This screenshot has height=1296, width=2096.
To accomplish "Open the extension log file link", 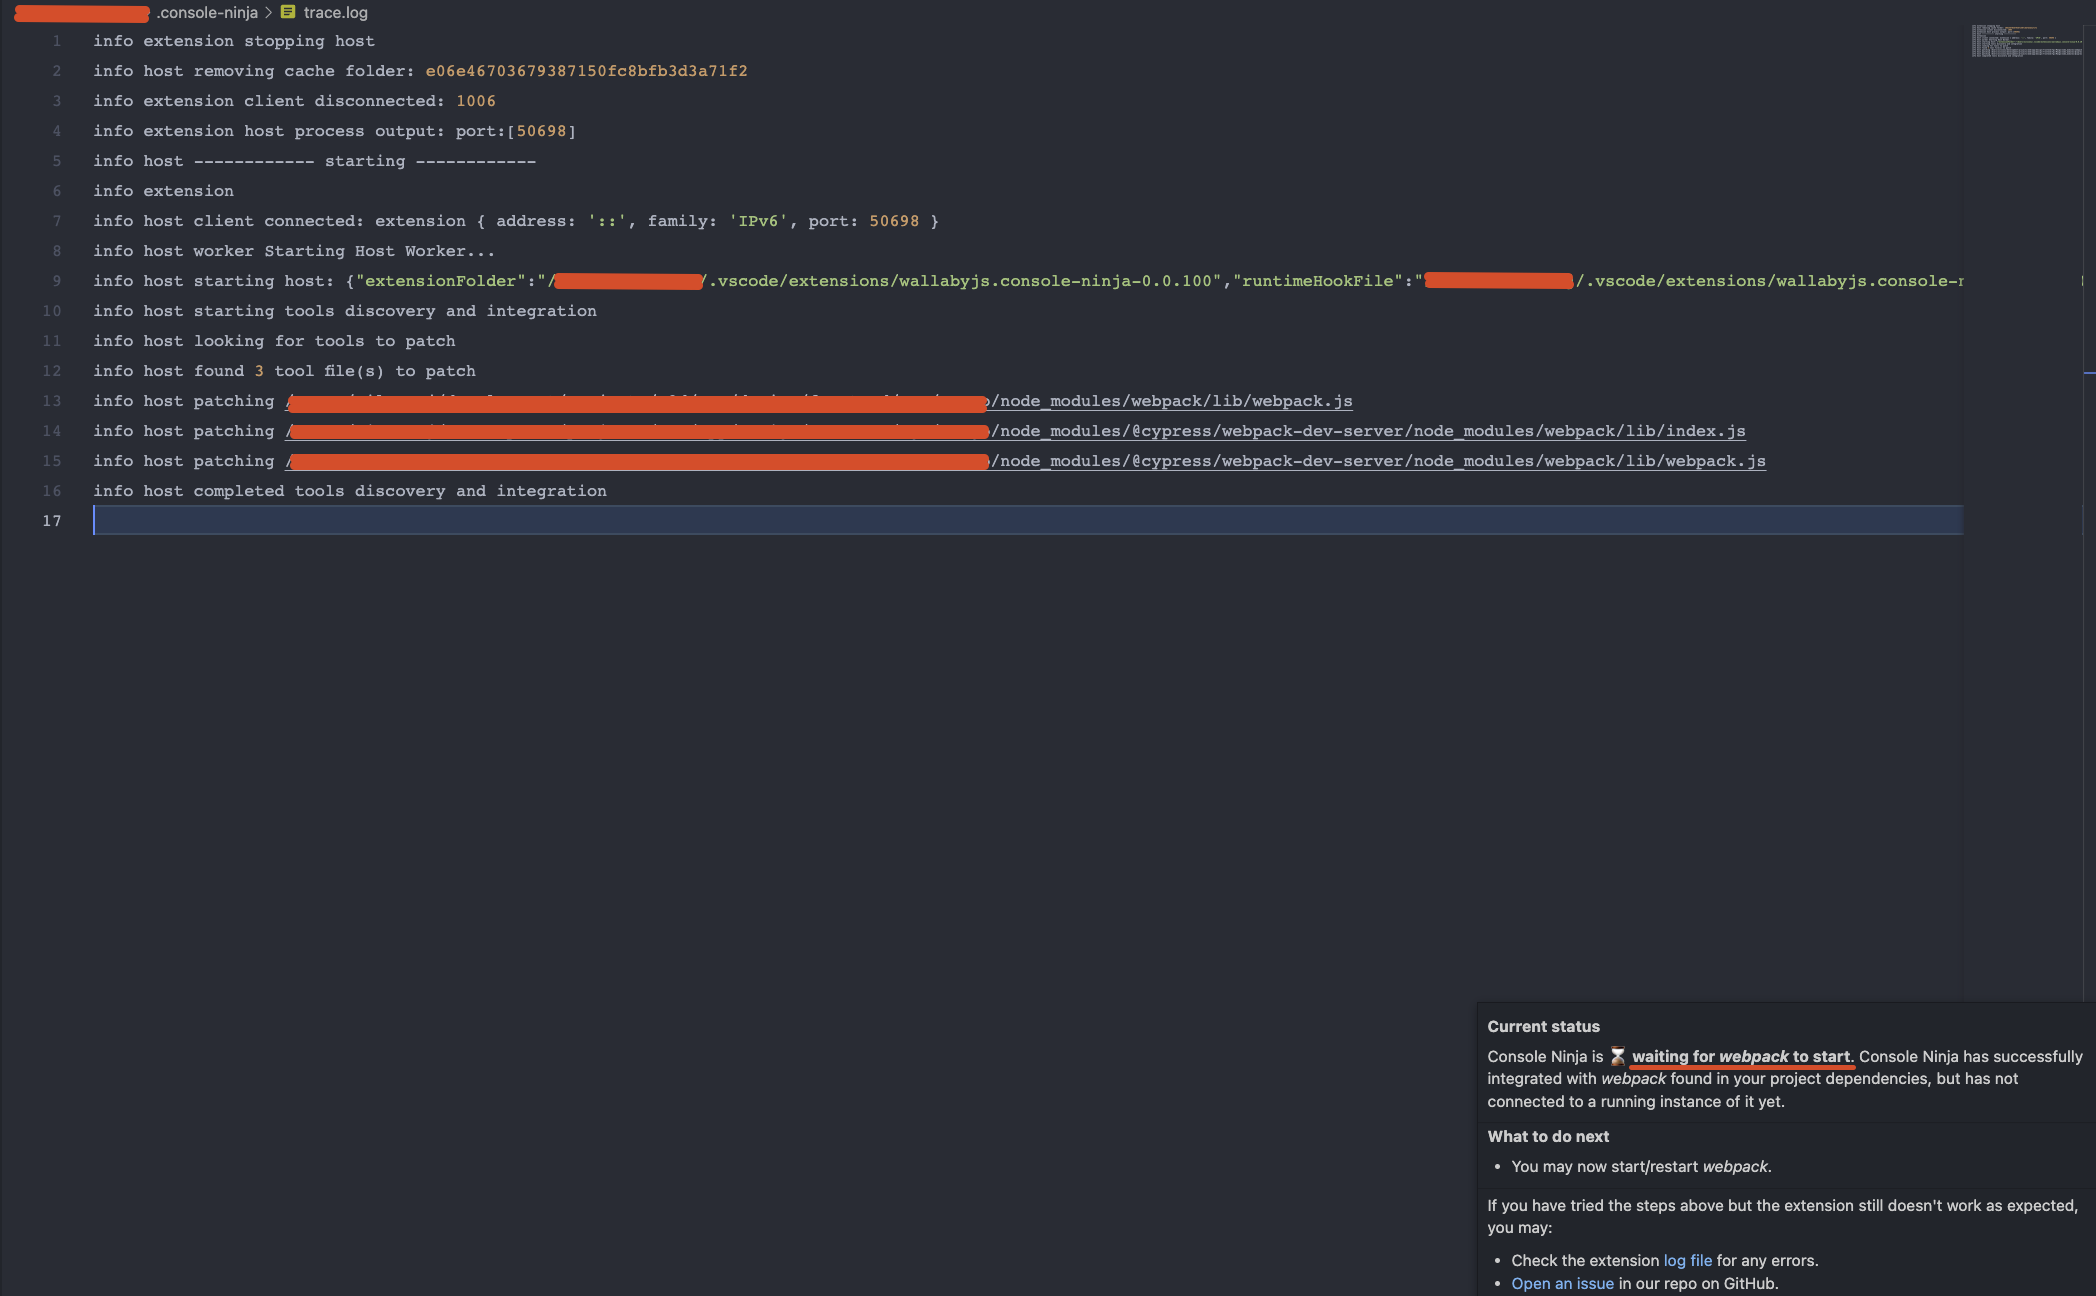I will 1687,1260.
